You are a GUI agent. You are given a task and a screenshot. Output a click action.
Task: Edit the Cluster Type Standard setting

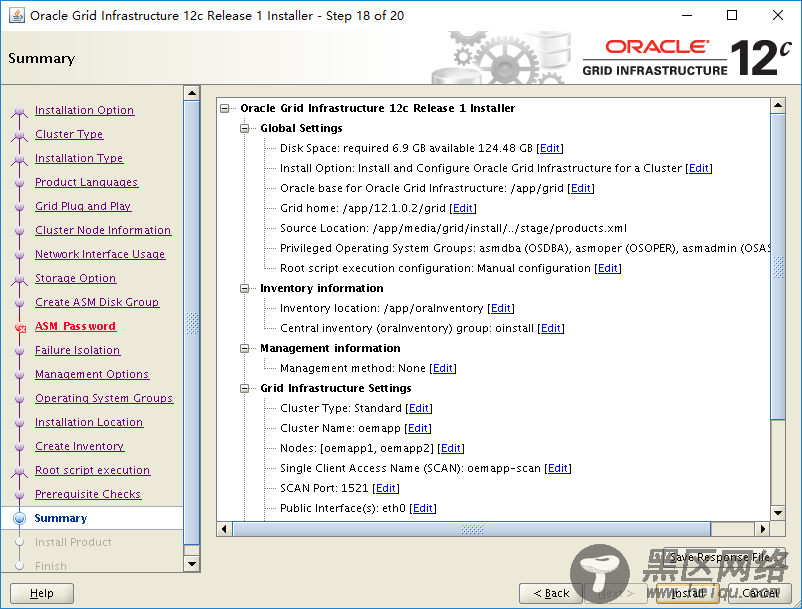[x=419, y=408]
